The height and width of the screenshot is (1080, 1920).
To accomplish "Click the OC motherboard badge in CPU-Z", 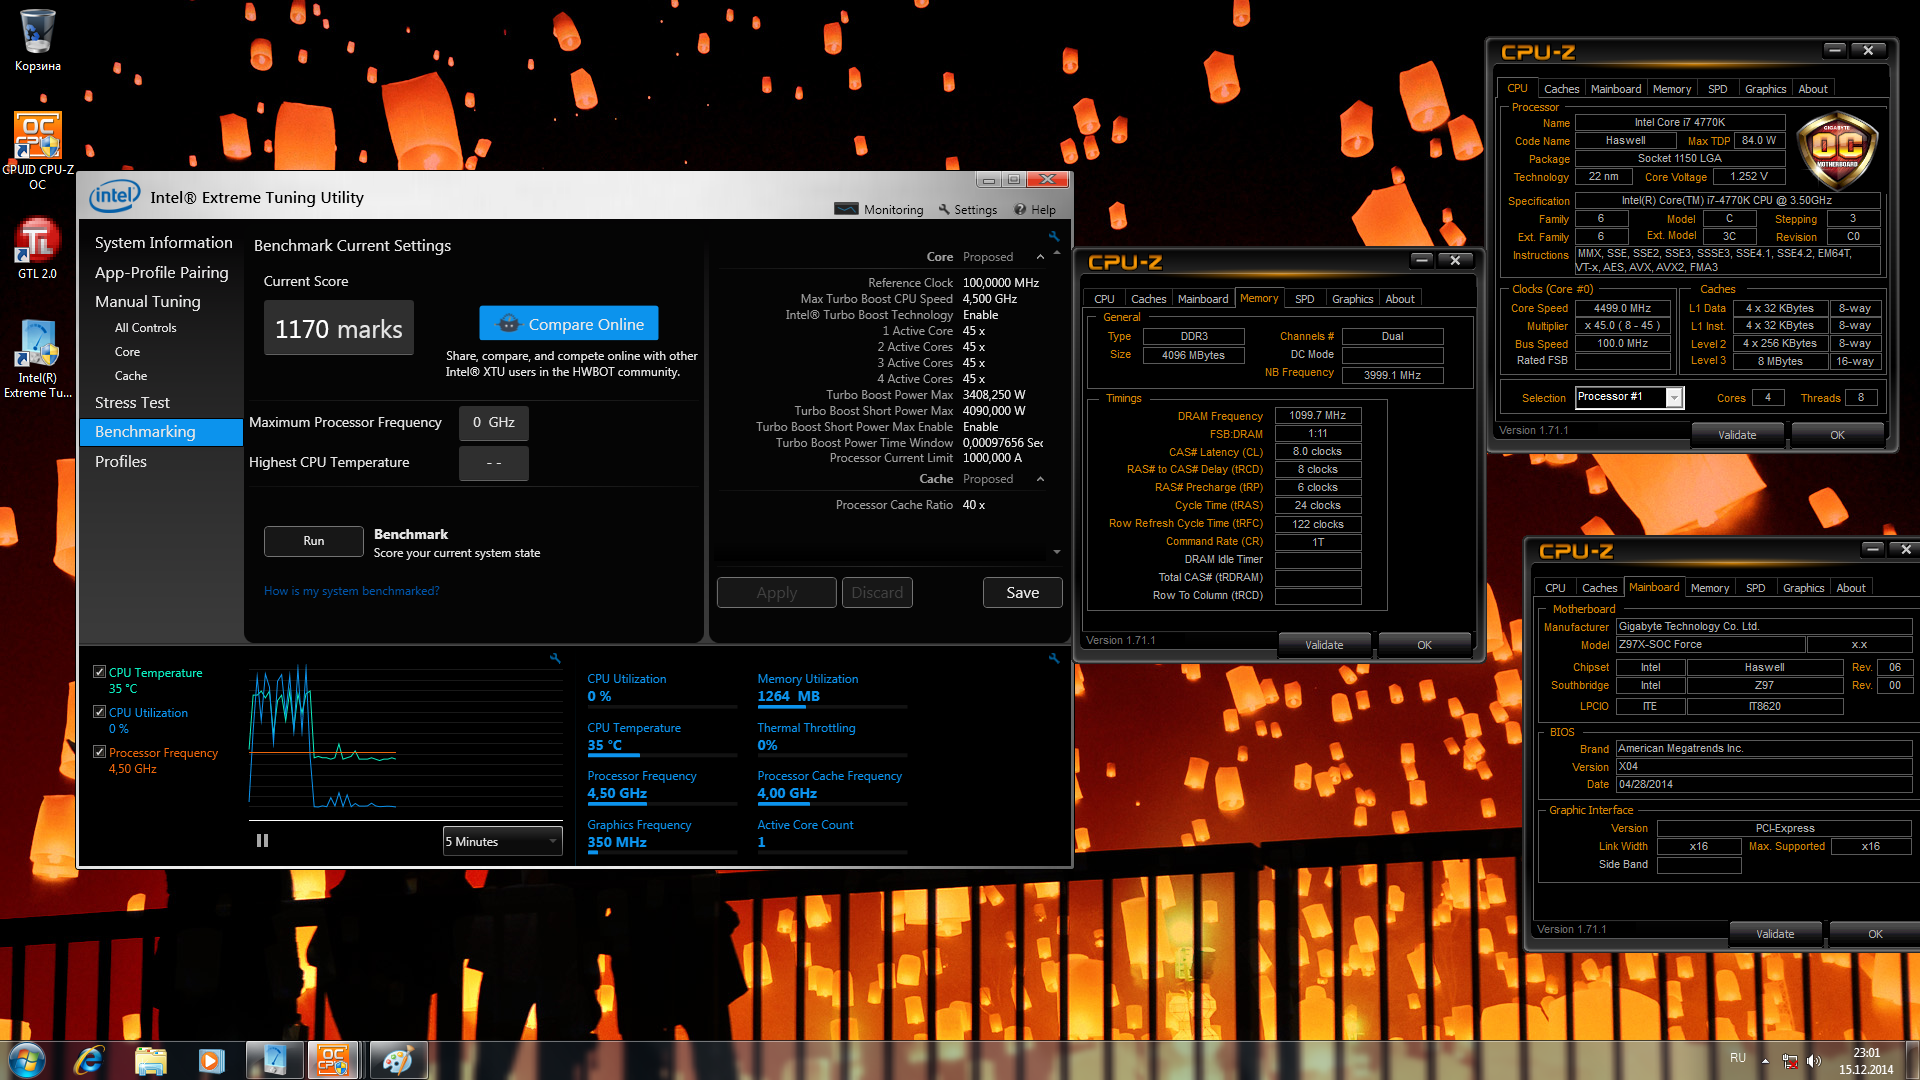I will coord(1836,151).
